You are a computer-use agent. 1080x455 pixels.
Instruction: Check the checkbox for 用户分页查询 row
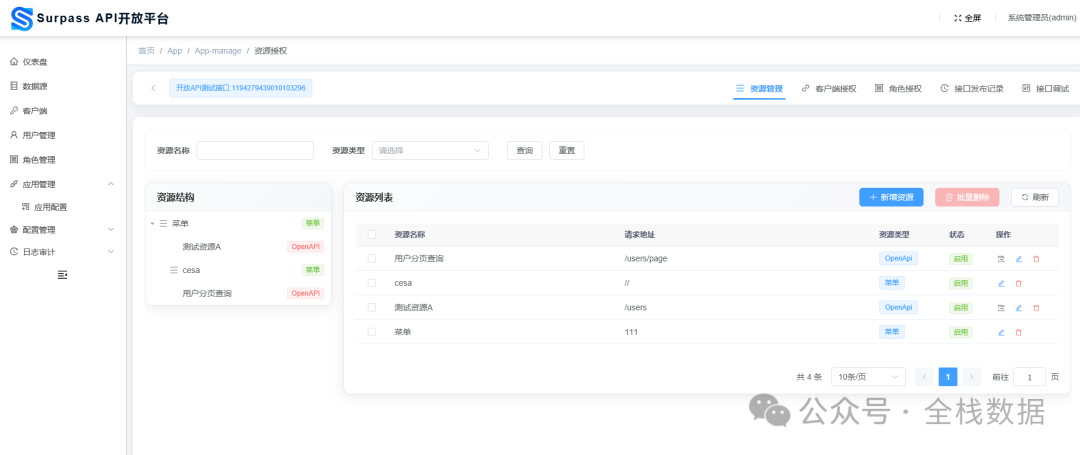point(372,259)
